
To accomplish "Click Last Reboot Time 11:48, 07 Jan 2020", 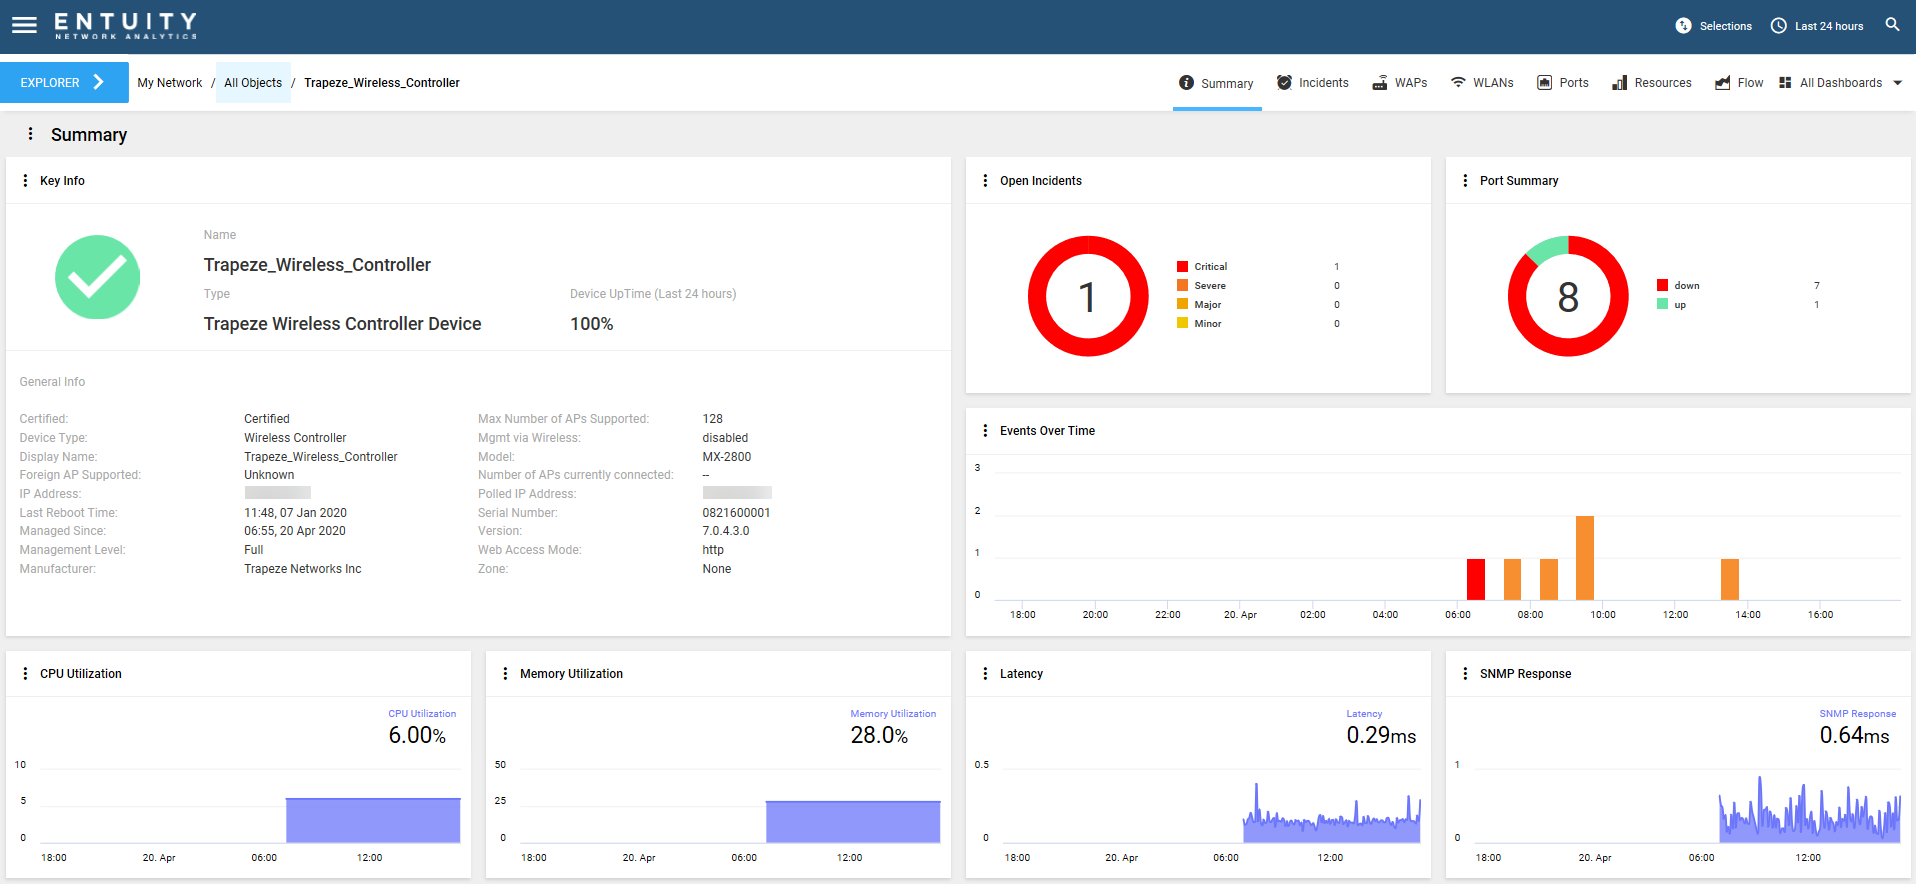I will pyautogui.click(x=295, y=513).
